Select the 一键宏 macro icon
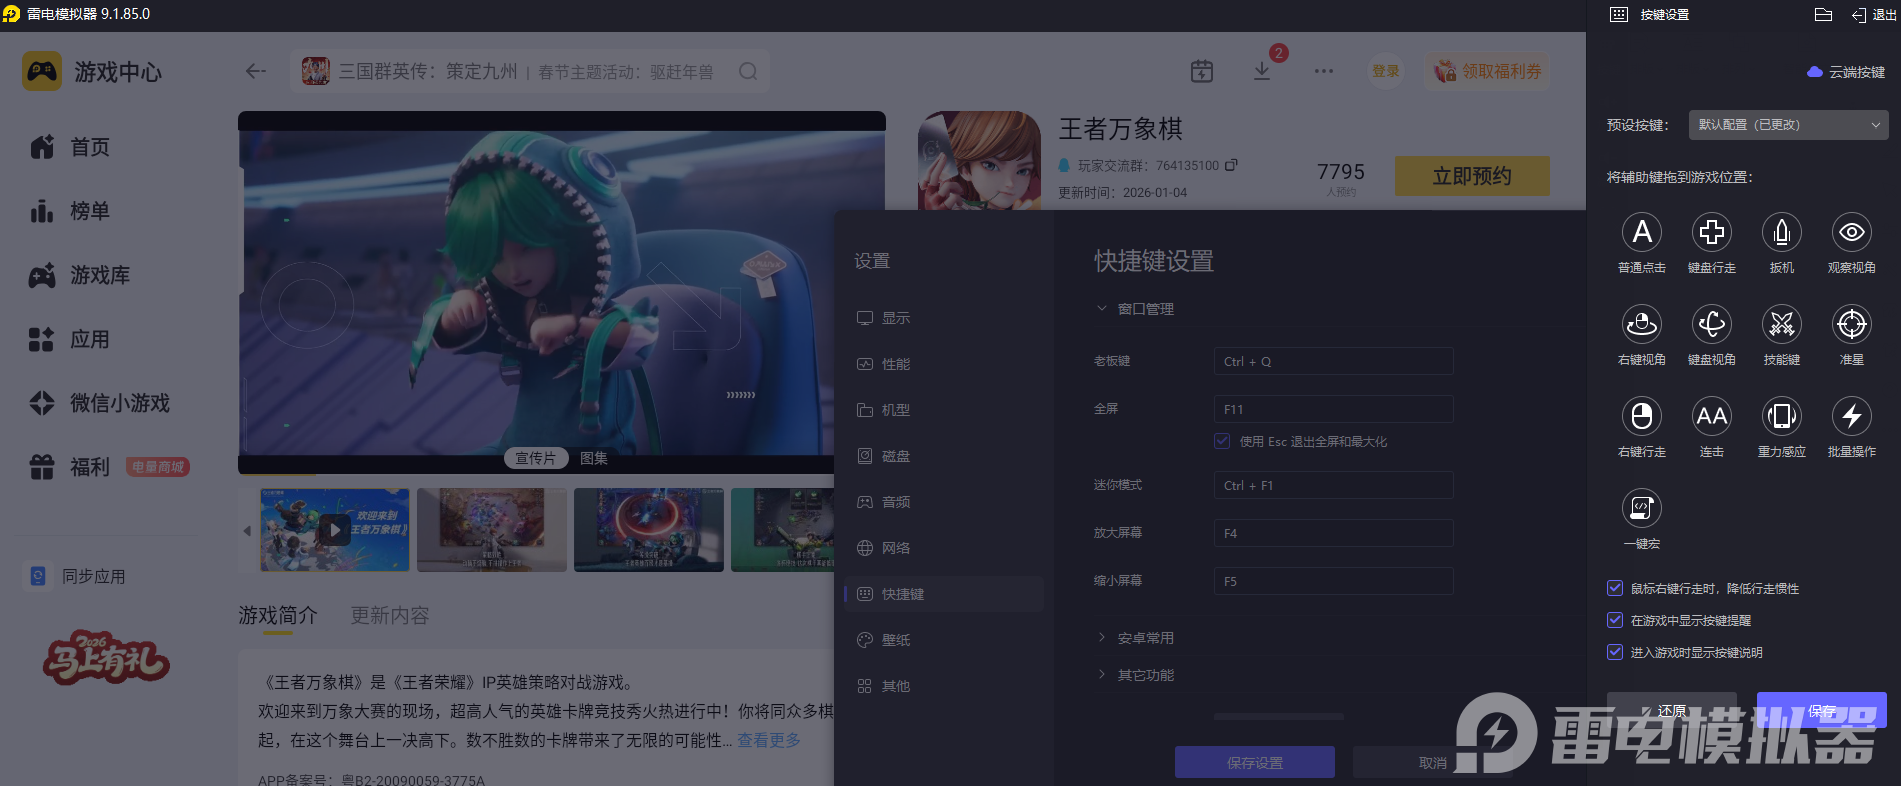 tap(1642, 508)
